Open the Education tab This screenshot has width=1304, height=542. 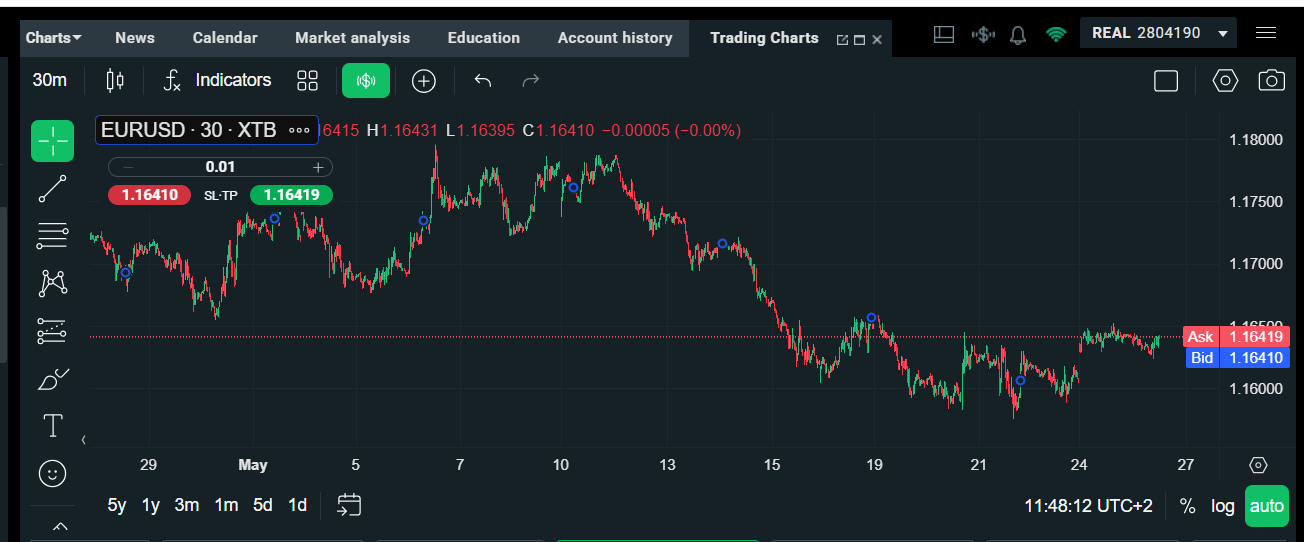pyautogui.click(x=484, y=38)
